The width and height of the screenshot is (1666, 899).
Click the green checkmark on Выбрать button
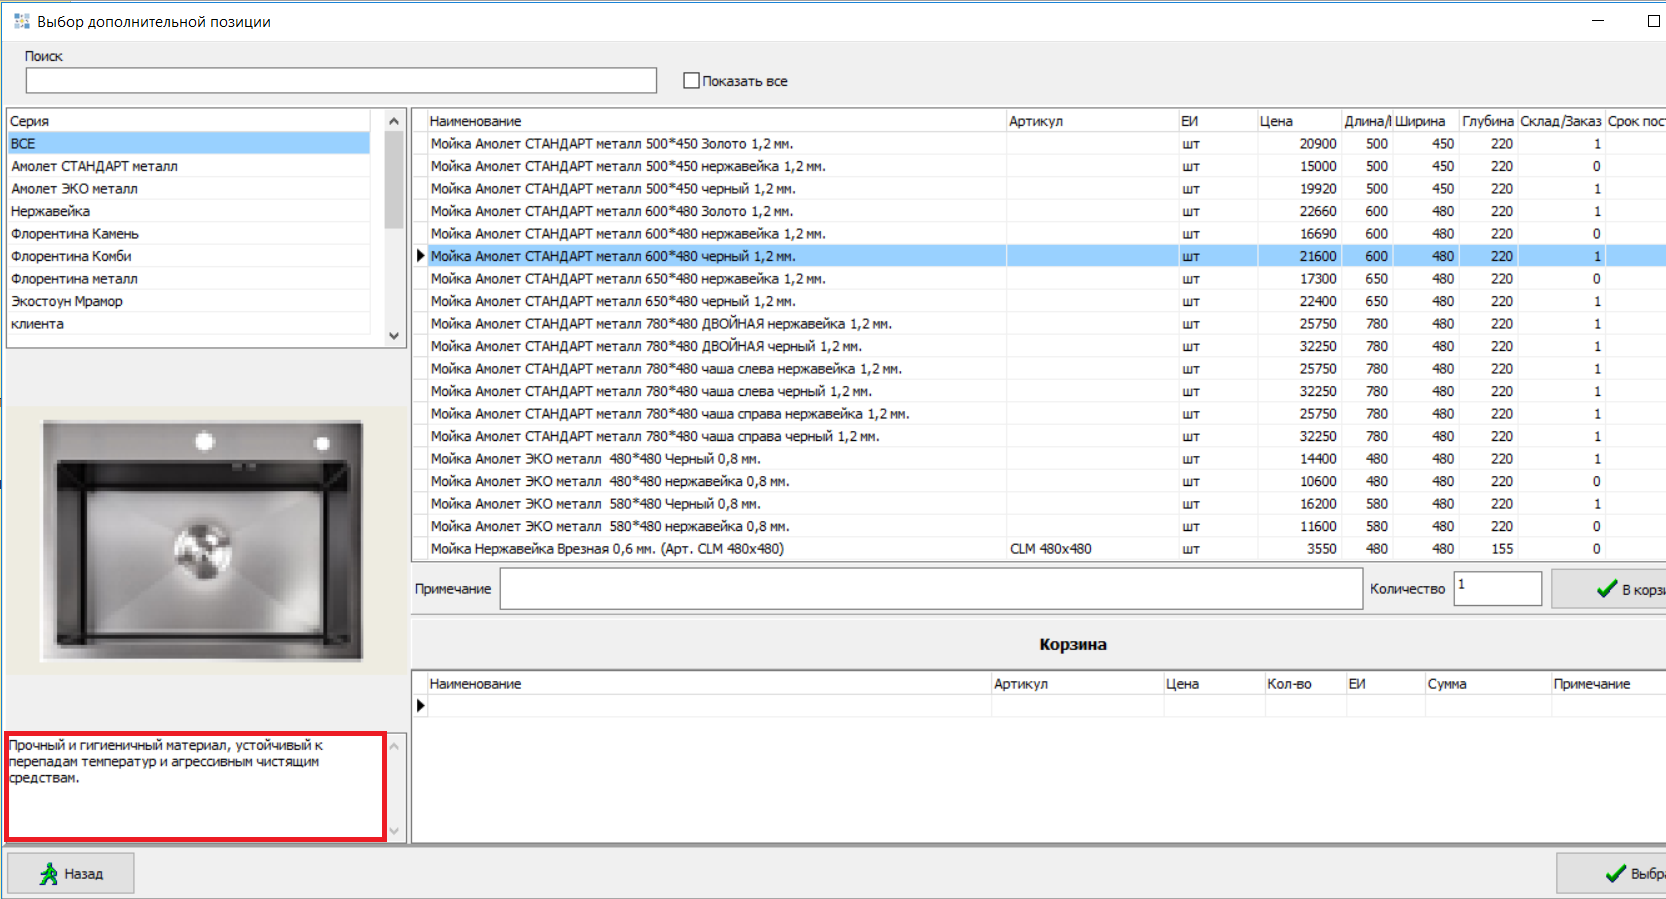pos(1615,874)
